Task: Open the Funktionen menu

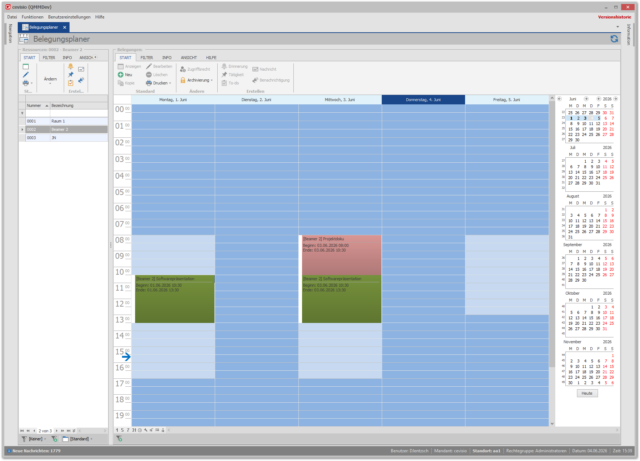Action: 33,17
